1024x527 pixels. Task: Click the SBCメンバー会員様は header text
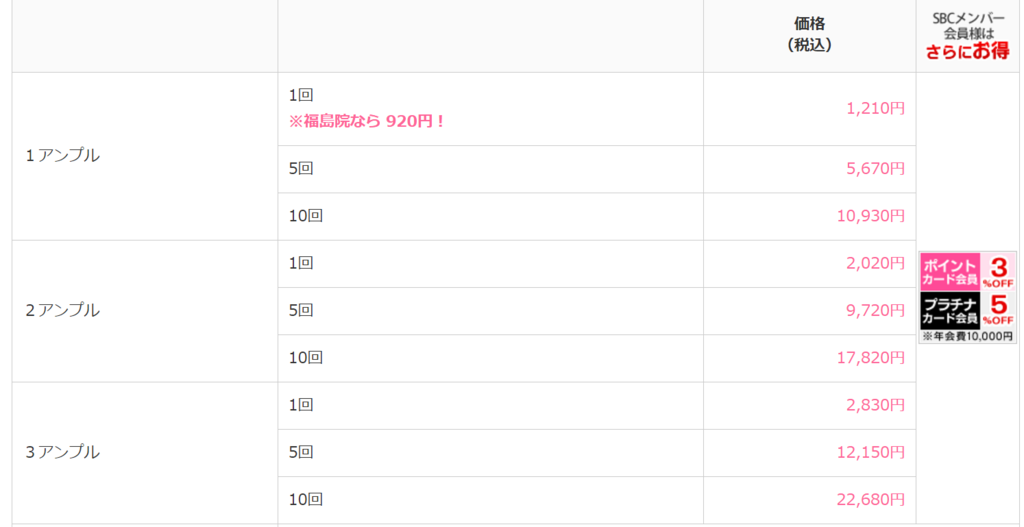(x=968, y=26)
